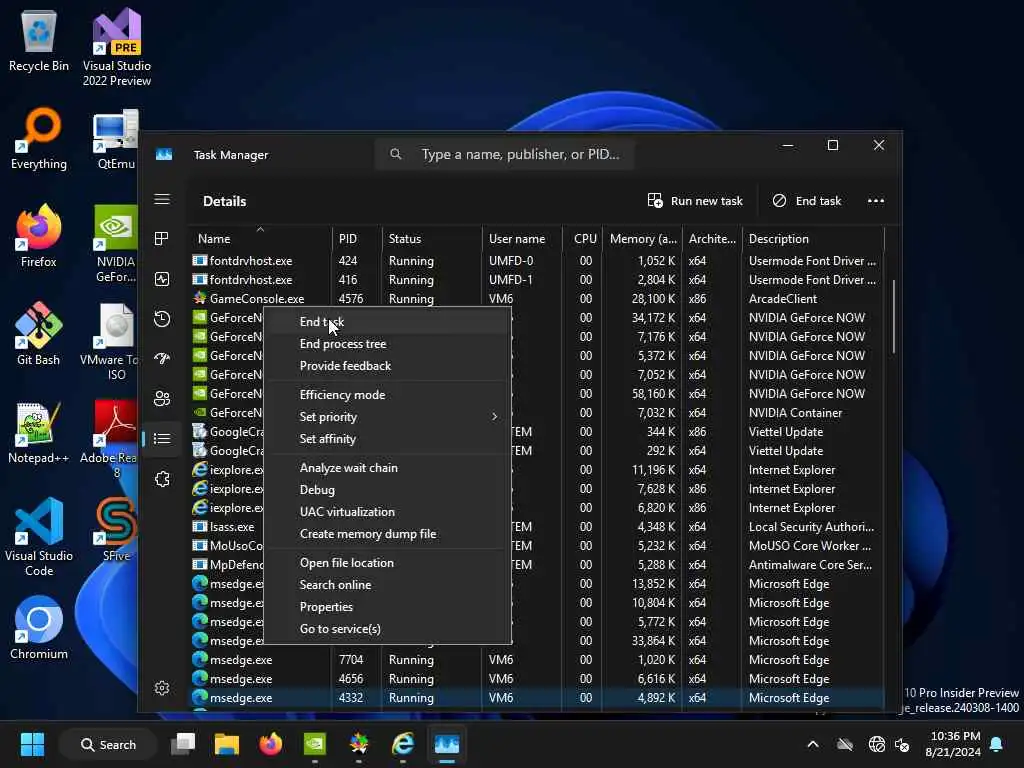Click End task toolbar button
The height and width of the screenshot is (768, 1024).
[x=807, y=200]
